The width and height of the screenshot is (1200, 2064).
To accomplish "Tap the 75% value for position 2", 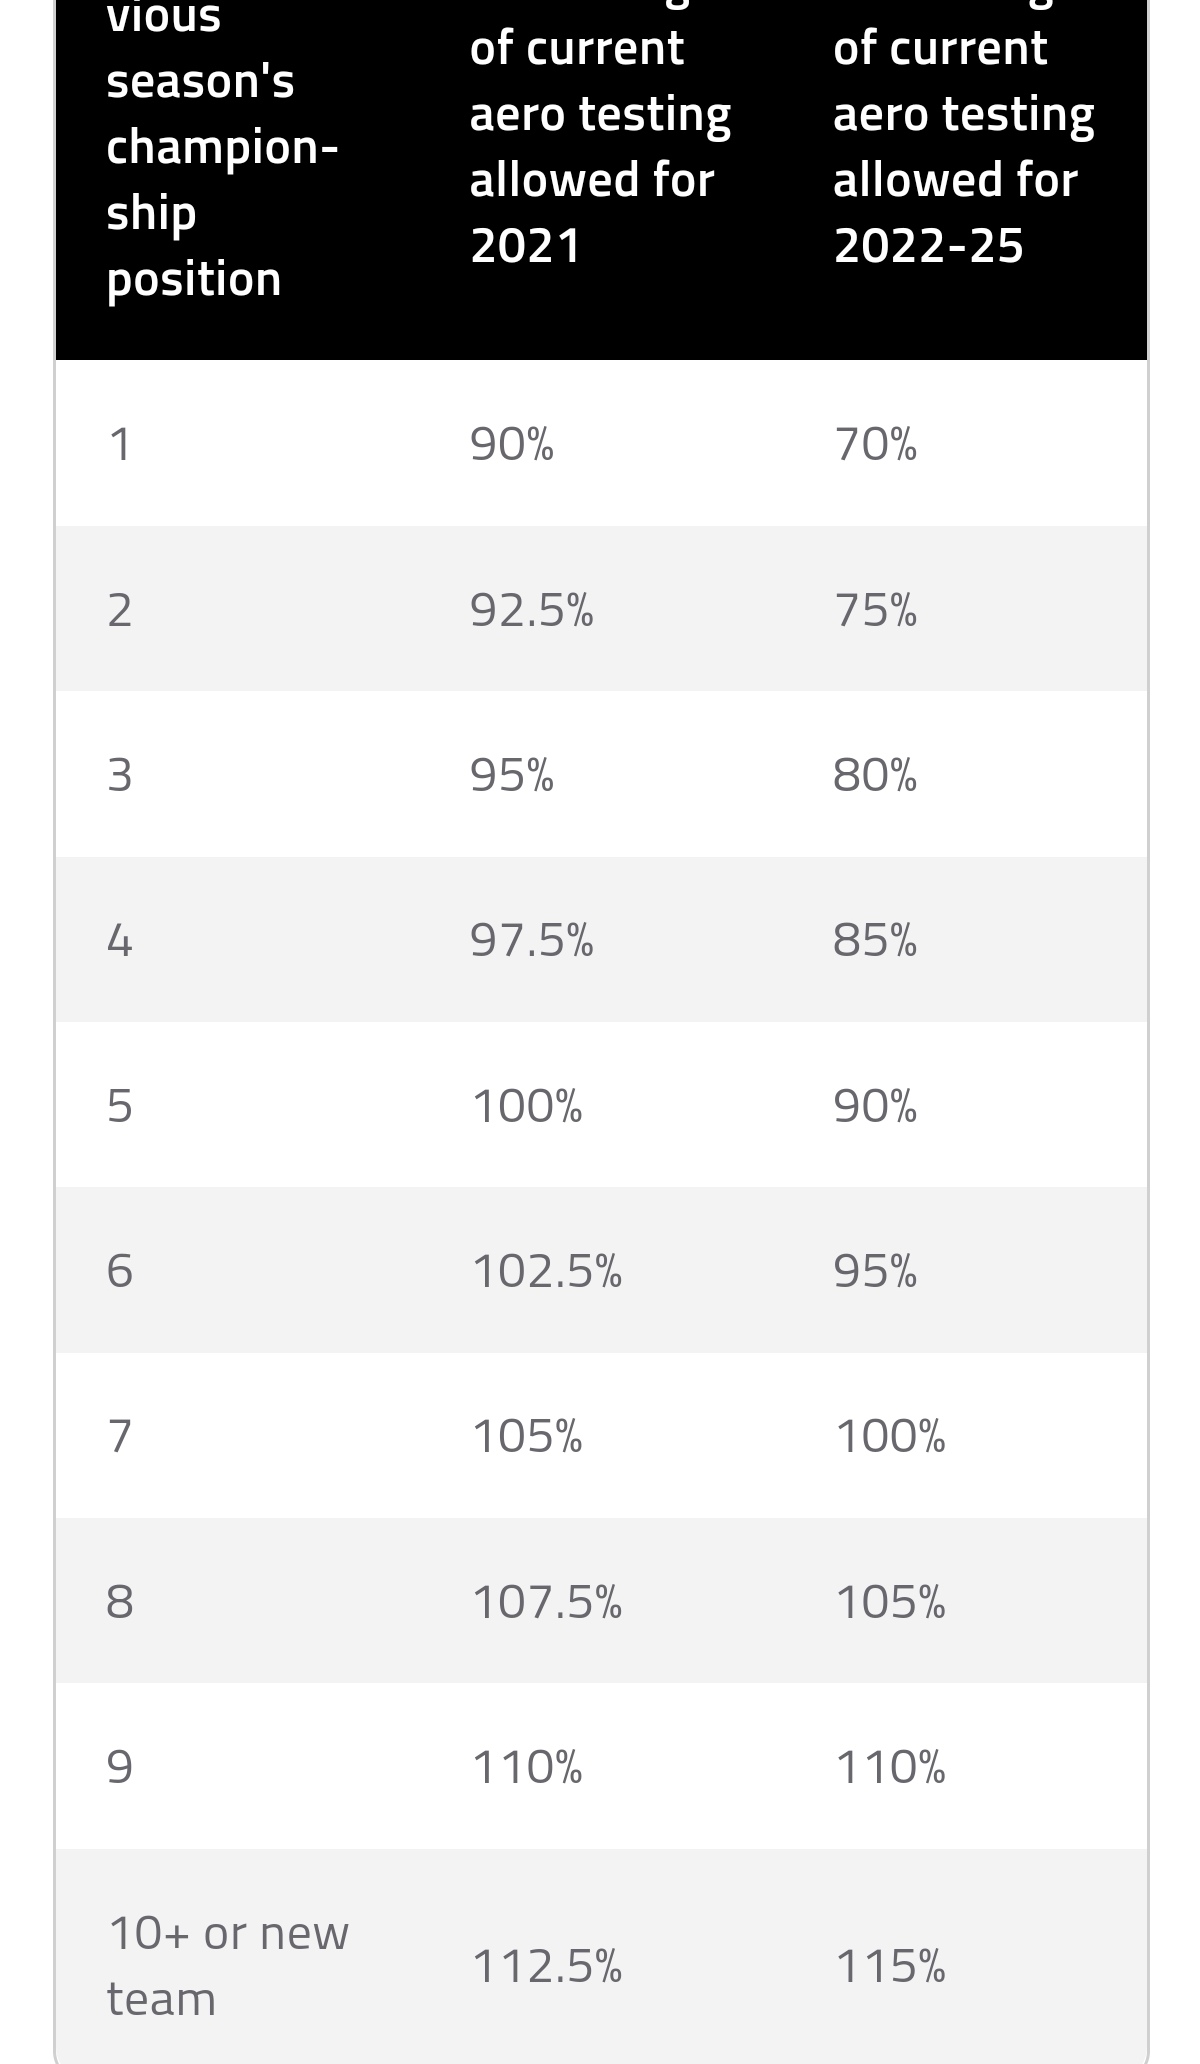I will click(x=875, y=609).
